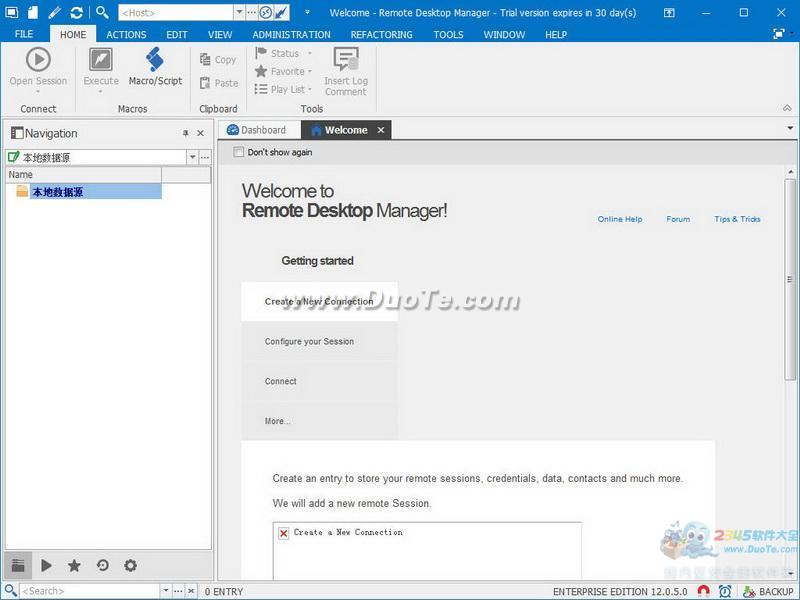This screenshot has width=800, height=600.
Task: Select Configure your Session step
Action: [319, 341]
